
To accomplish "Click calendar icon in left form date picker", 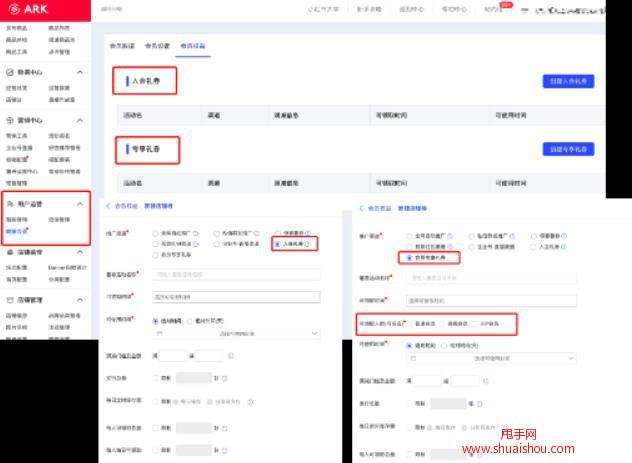I will [x=160, y=334].
